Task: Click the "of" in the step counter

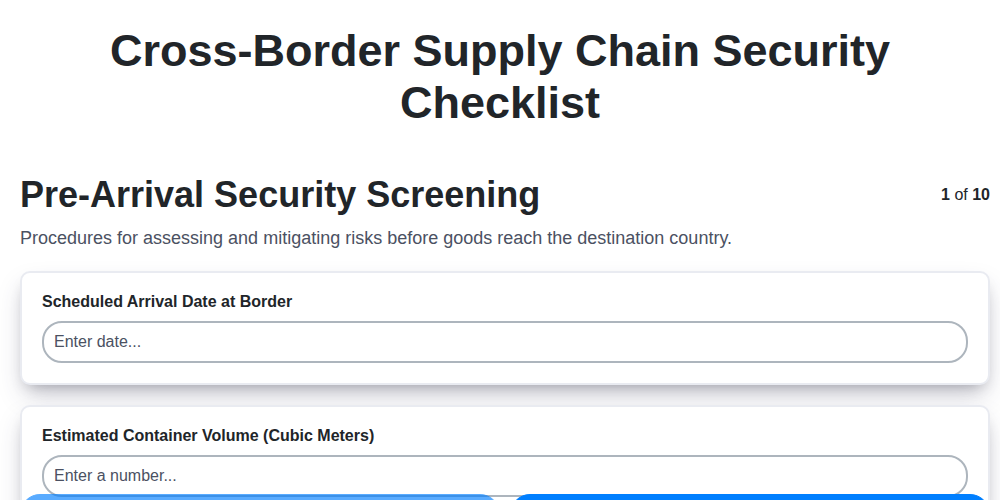Action: coord(961,194)
